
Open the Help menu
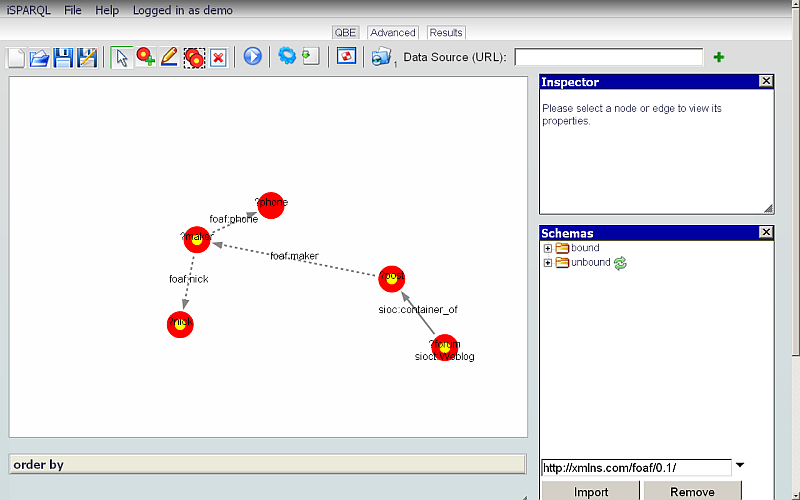coord(107,10)
